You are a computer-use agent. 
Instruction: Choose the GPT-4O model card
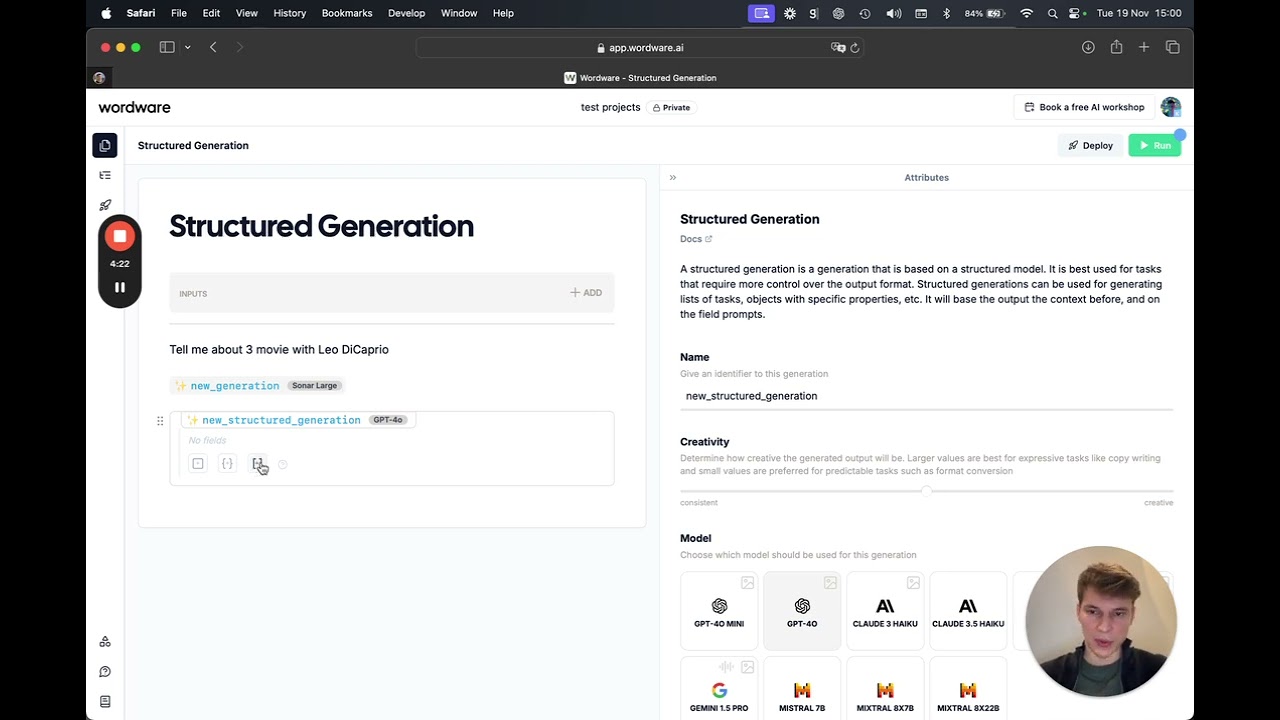(x=802, y=611)
